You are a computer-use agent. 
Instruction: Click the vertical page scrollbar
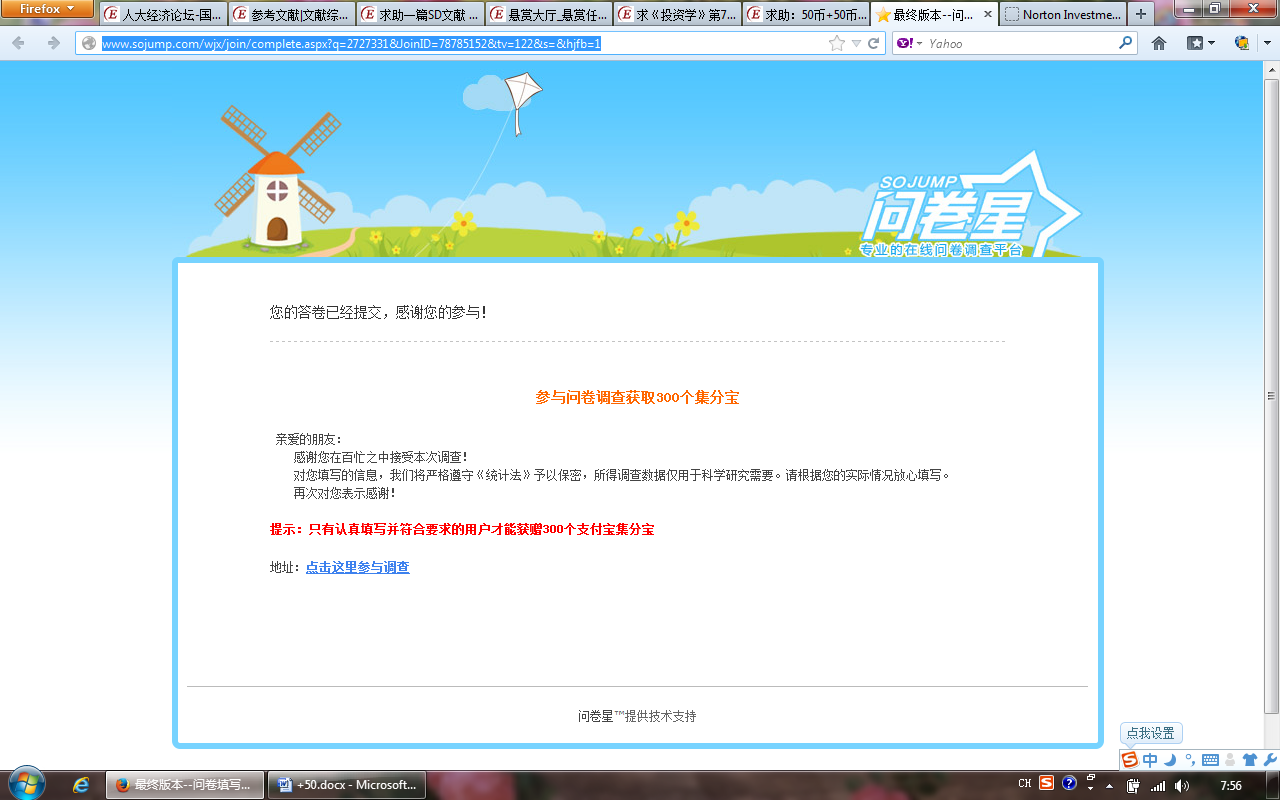click(x=1271, y=395)
